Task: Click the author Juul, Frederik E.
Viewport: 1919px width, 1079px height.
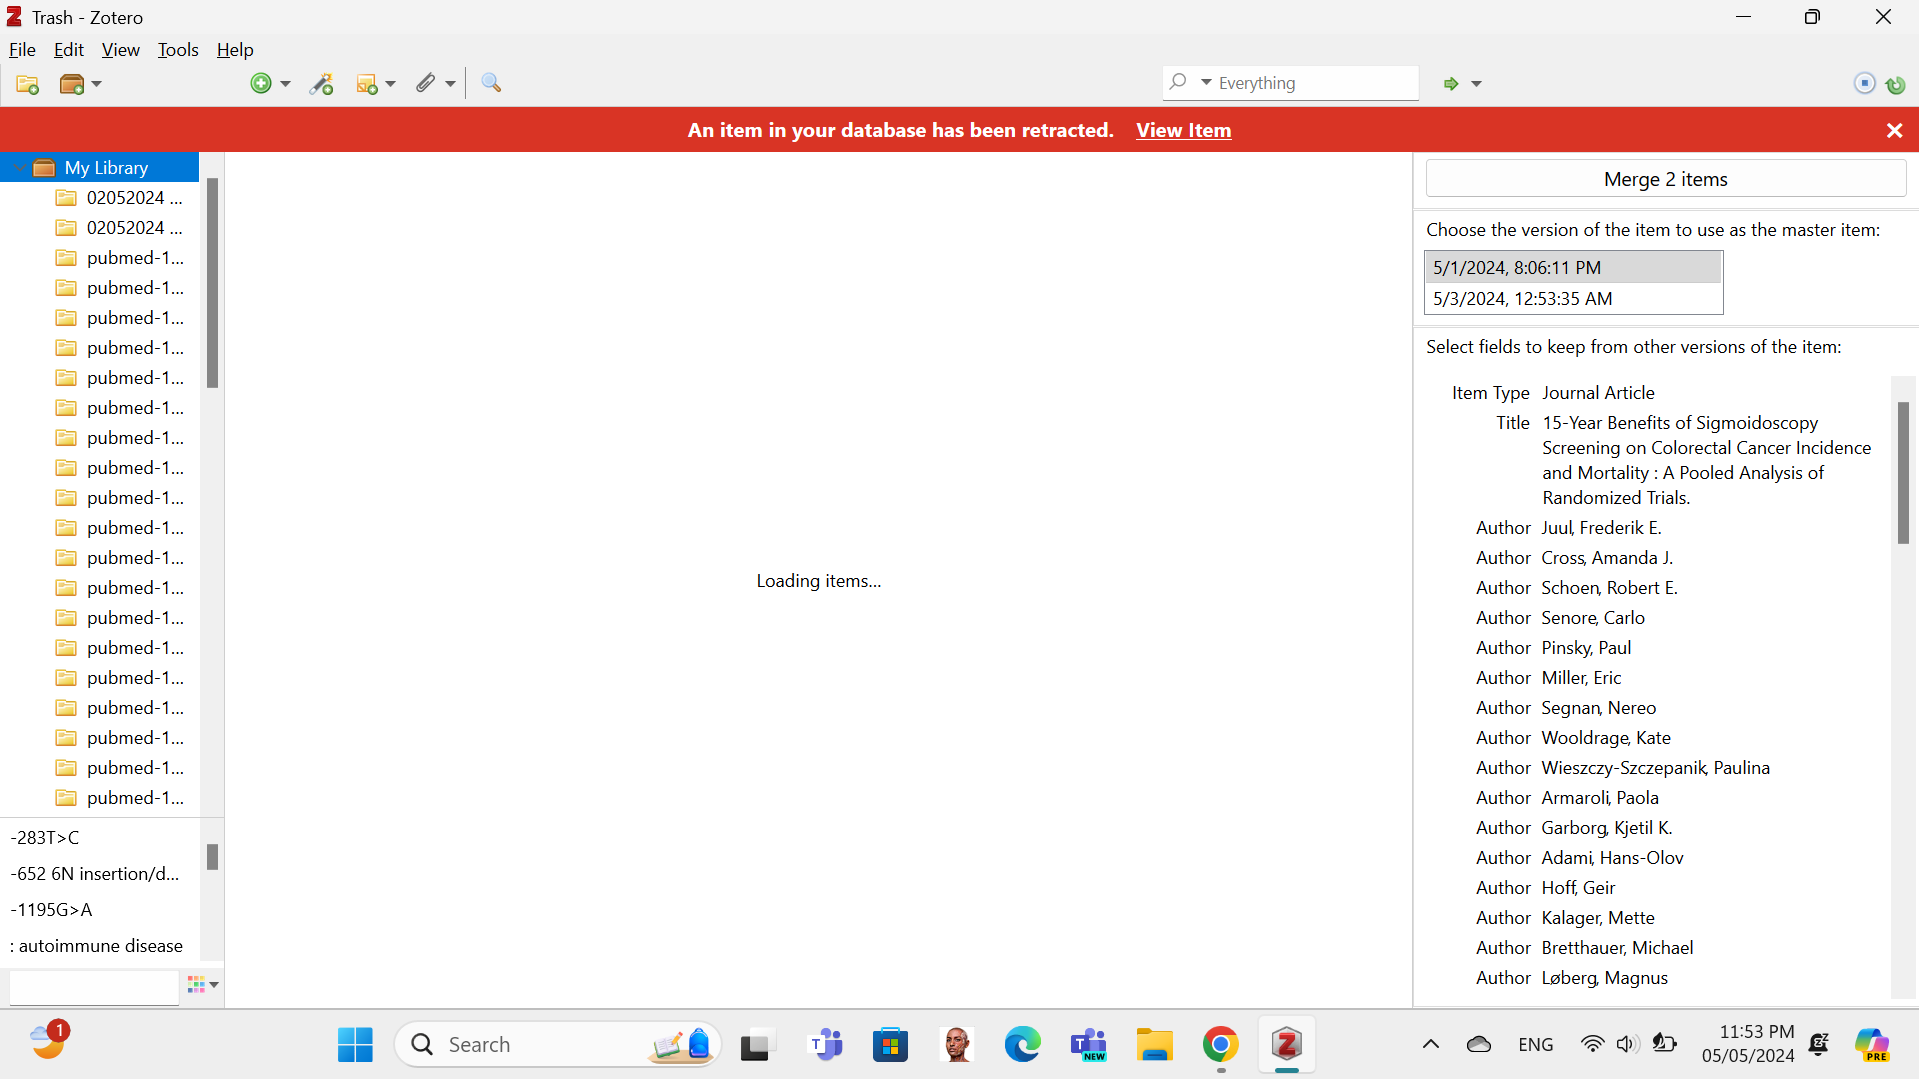Action: [x=1601, y=528]
